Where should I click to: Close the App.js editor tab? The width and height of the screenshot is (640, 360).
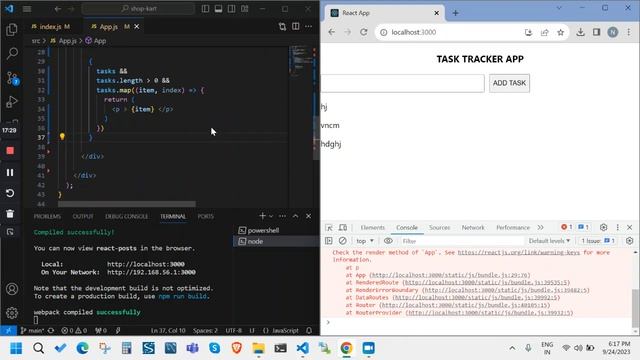[x=137, y=27]
